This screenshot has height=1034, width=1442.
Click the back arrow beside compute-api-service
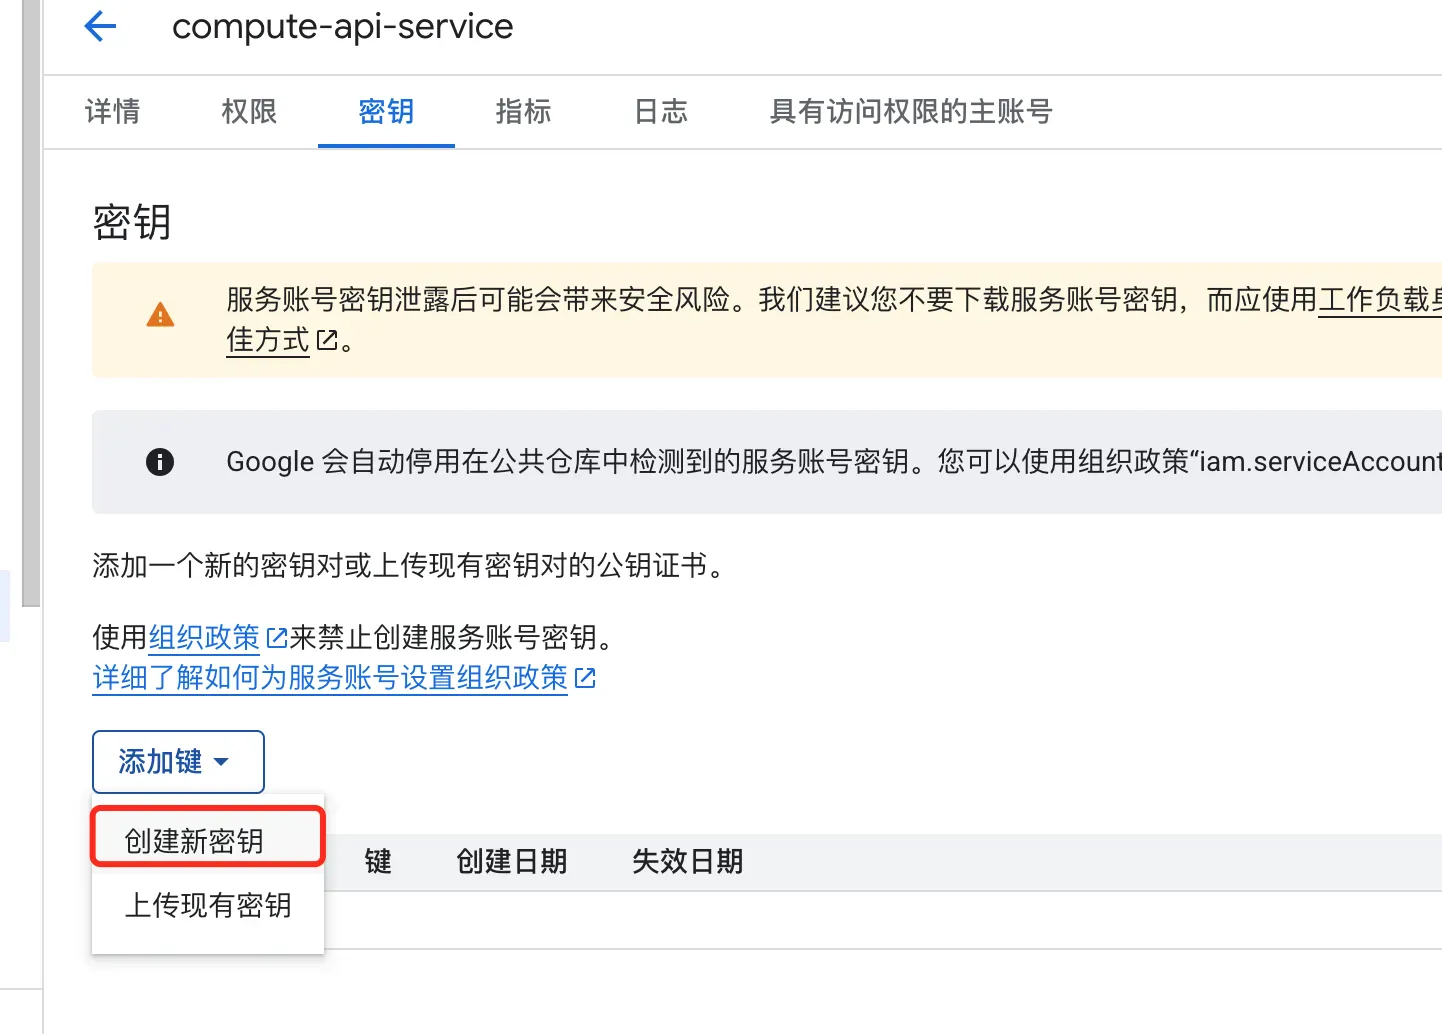click(x=99, y=26)
